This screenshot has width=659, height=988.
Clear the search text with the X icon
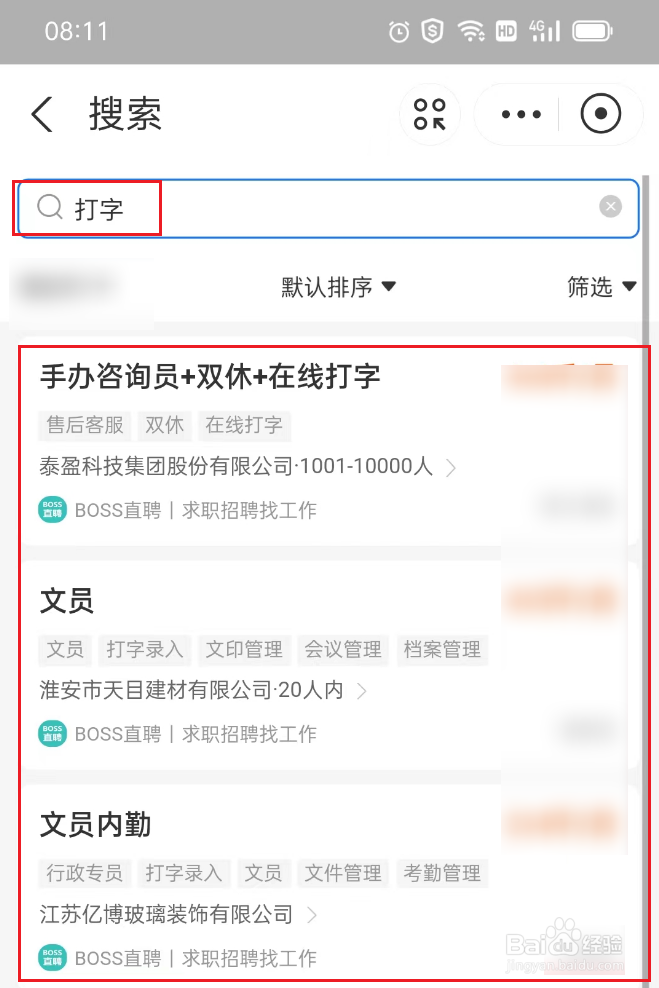(610, 206)
